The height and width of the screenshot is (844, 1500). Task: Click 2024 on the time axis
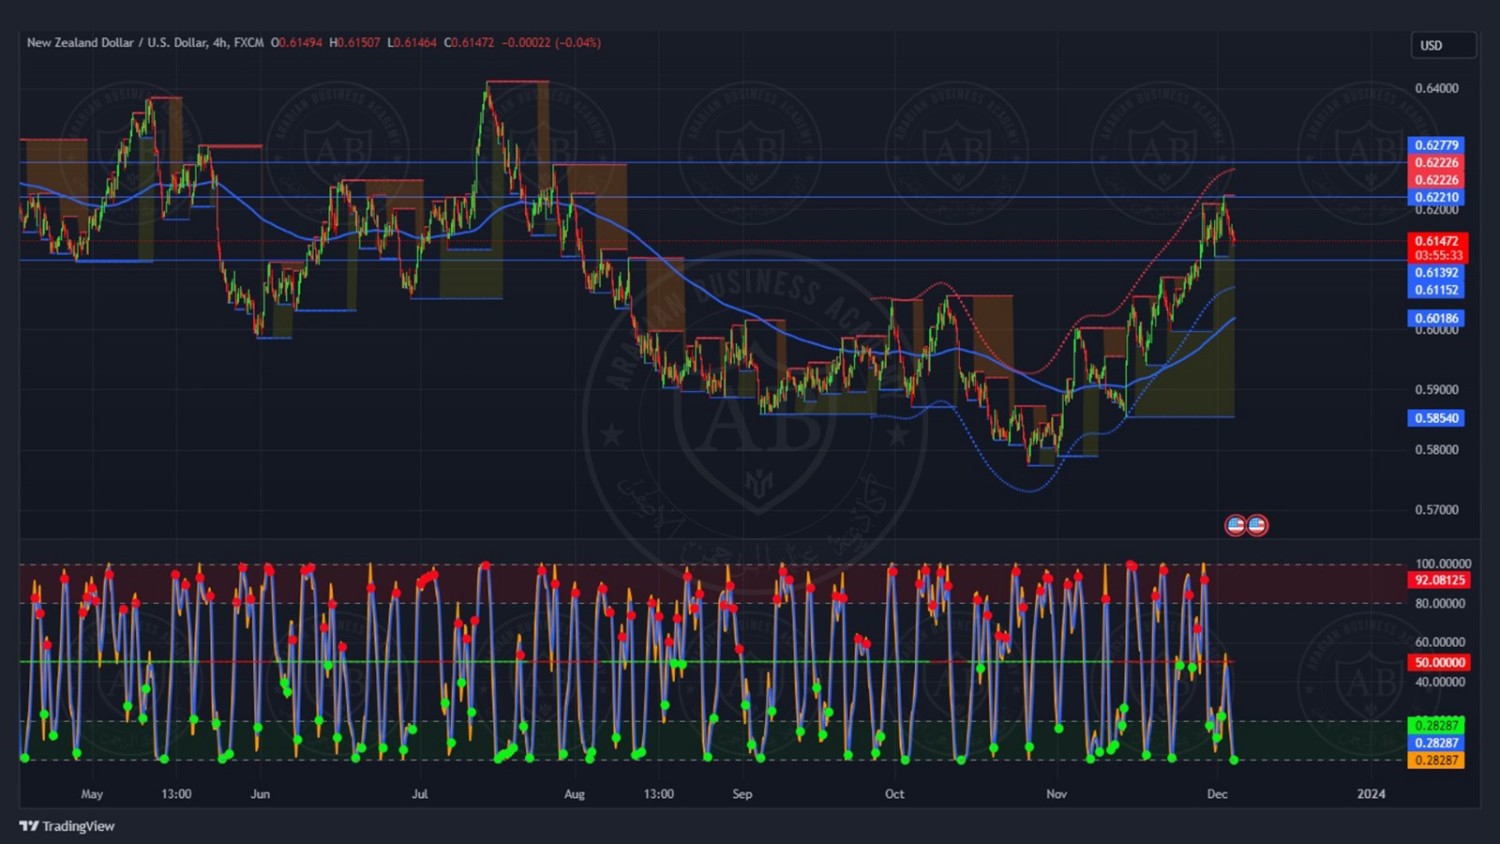coord(1371,794)
